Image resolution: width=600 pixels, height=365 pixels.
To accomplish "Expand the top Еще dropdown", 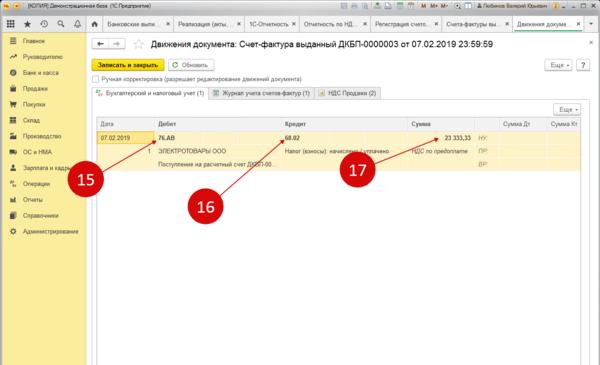I will click(x=558, y=65).
